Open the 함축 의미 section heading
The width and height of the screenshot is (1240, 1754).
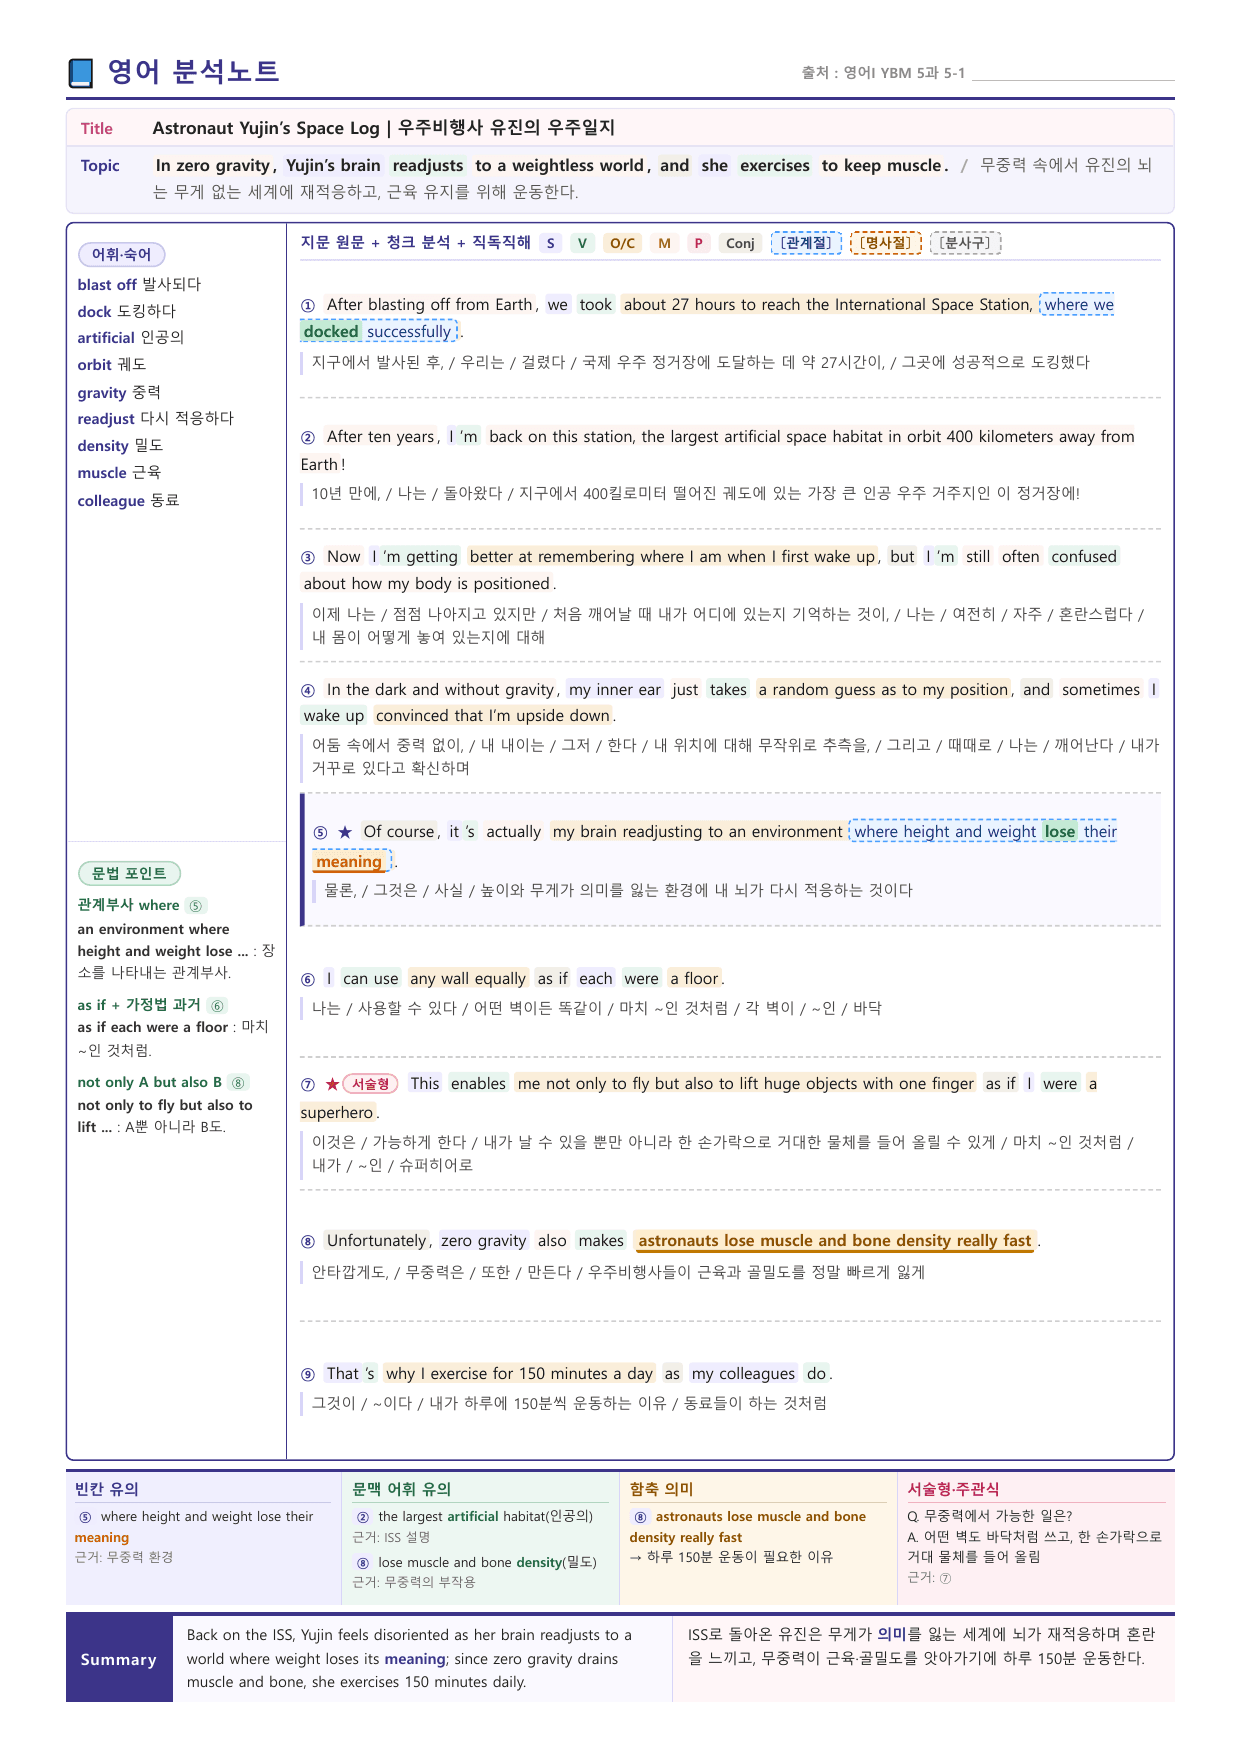662,1489
